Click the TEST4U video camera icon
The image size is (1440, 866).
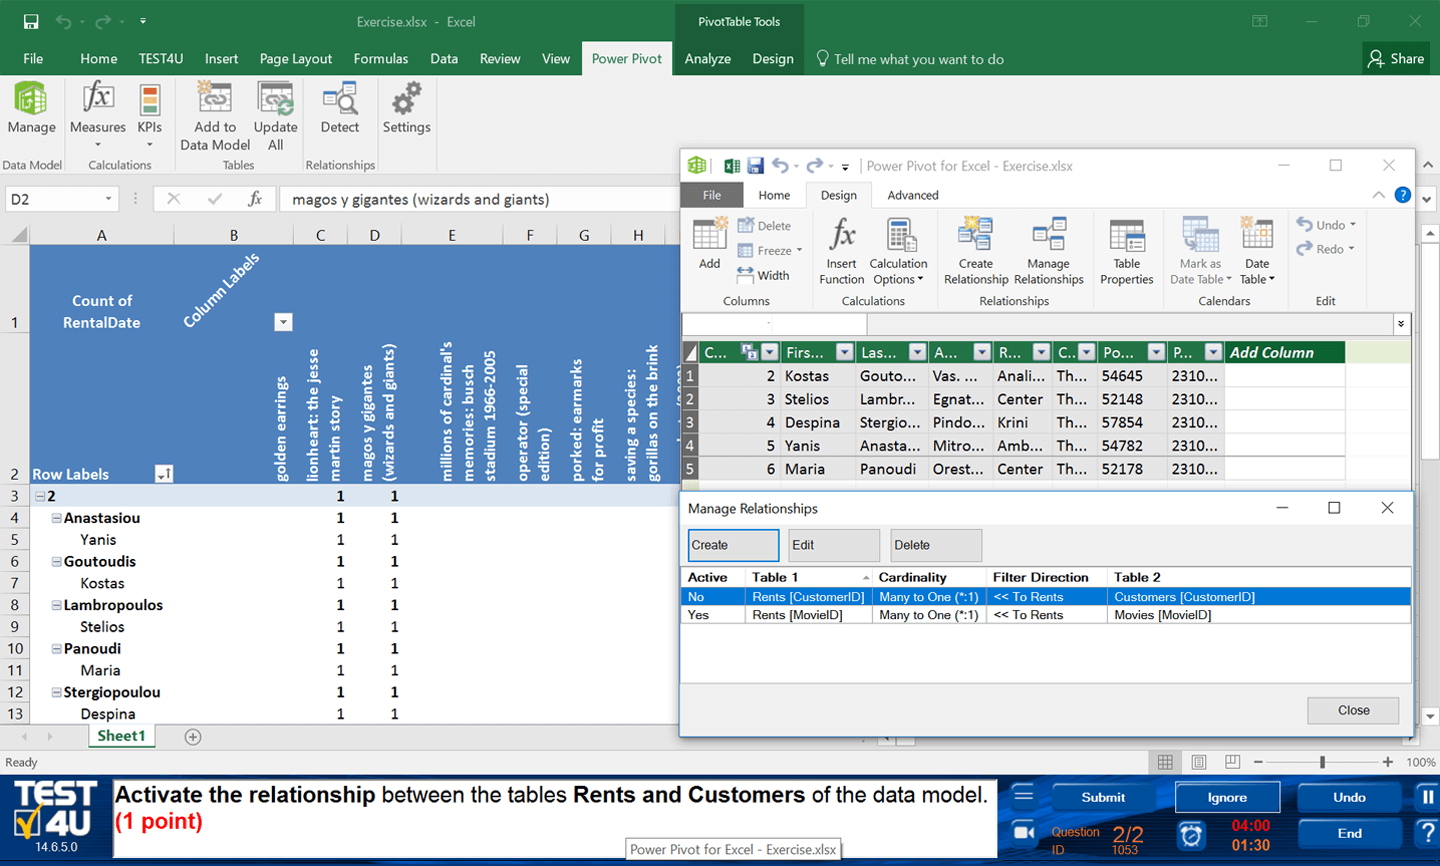point(1023,832)
